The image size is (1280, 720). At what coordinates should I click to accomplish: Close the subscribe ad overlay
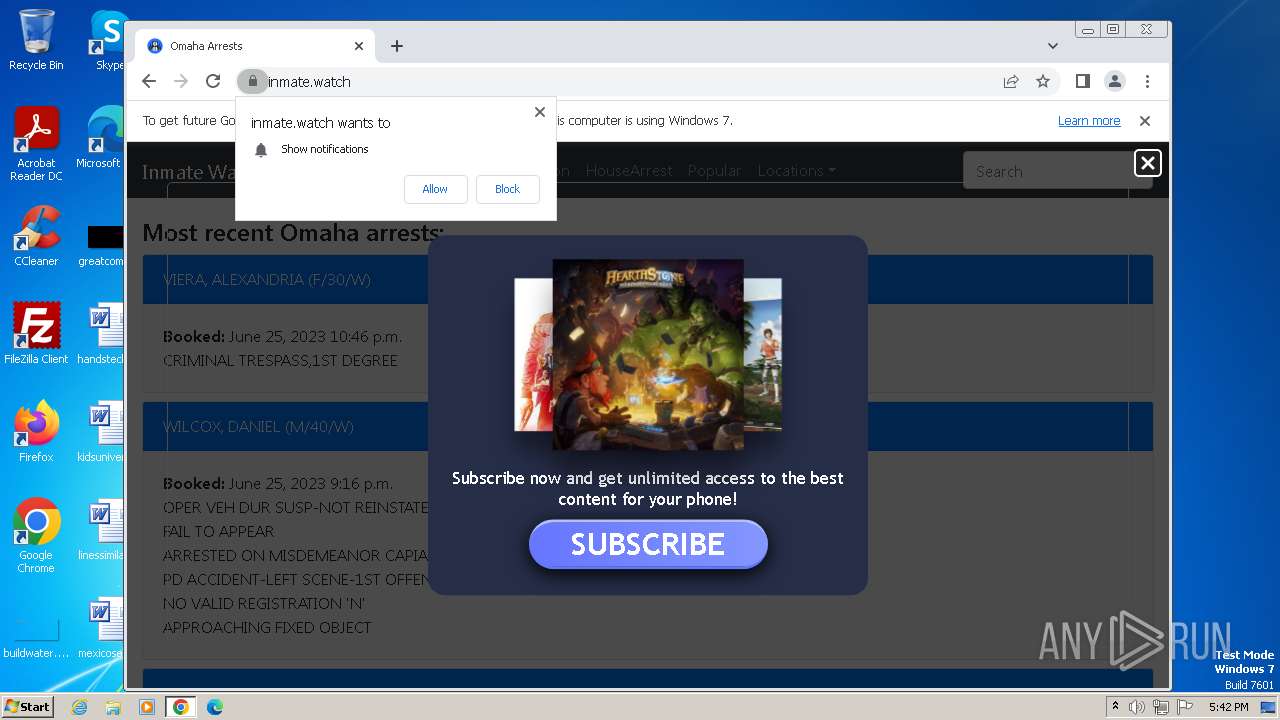1148,163
